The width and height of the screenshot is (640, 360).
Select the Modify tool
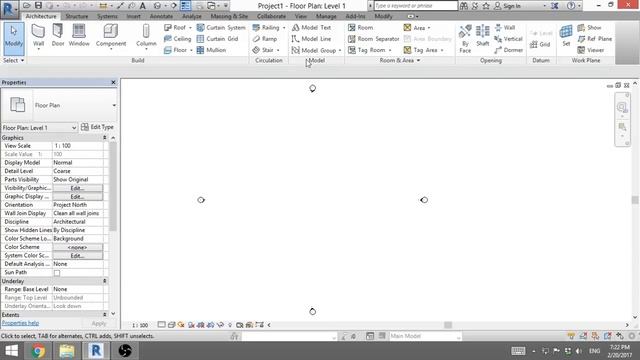point(13,39)
